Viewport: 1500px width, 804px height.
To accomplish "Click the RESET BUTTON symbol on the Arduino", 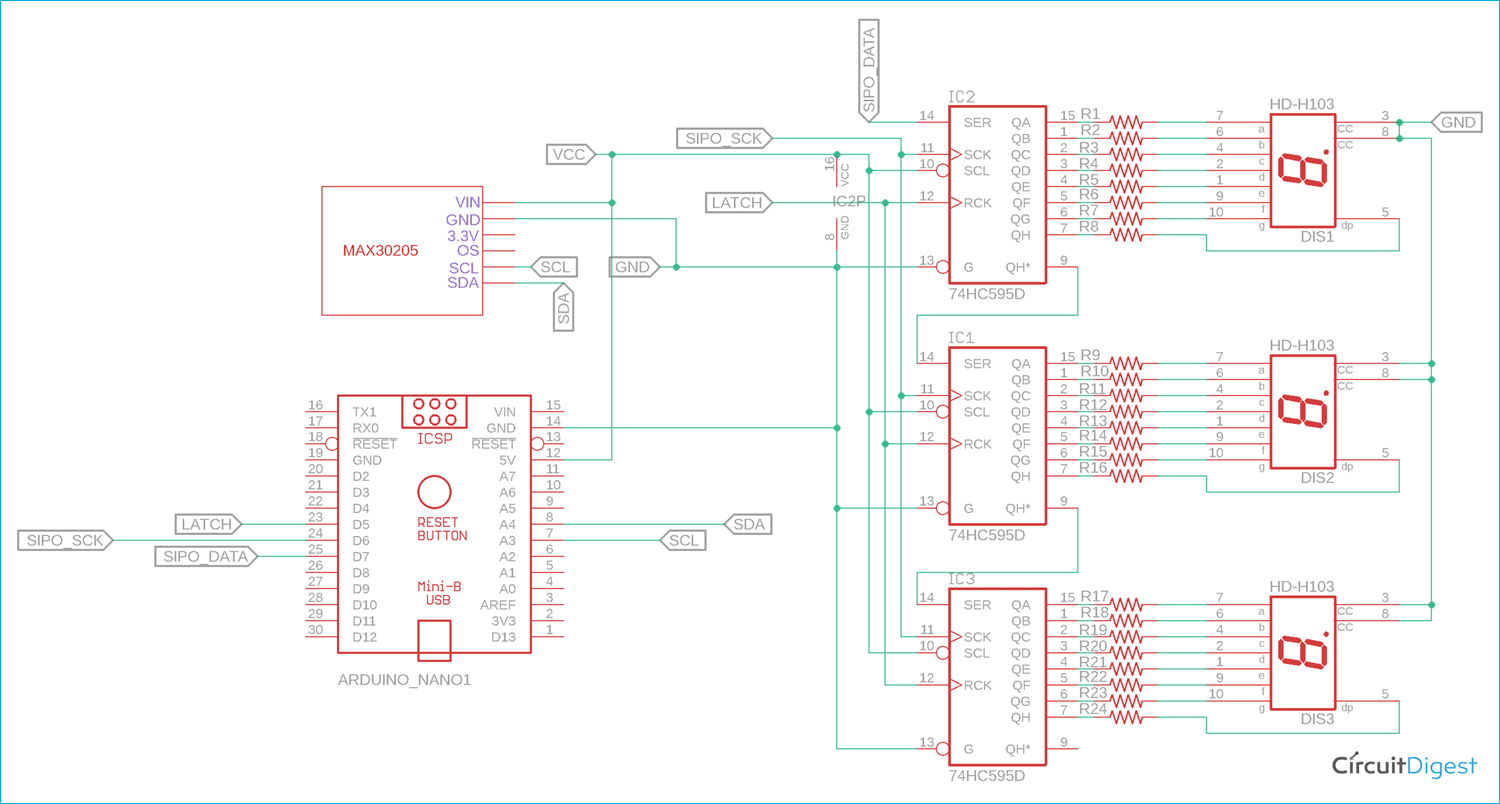I will point(433,490).
